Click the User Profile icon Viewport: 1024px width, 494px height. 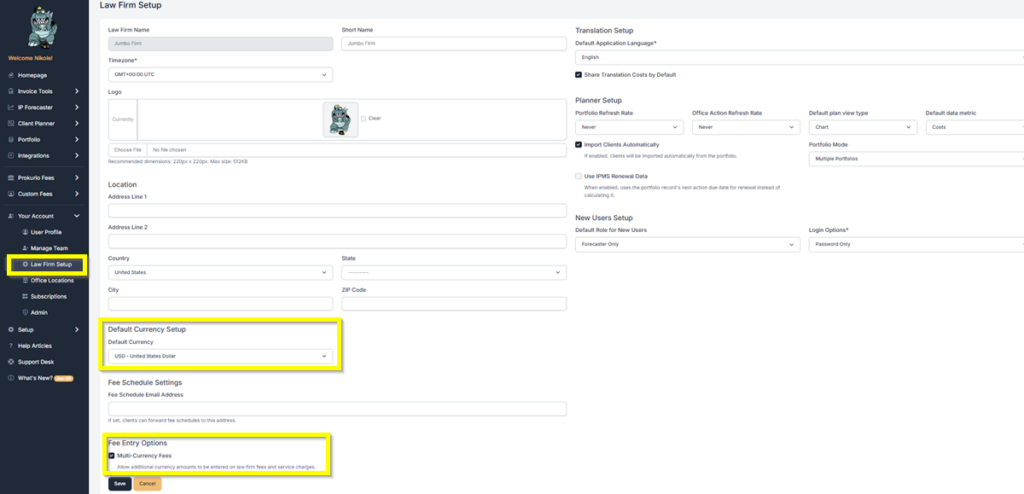point(25,232)
